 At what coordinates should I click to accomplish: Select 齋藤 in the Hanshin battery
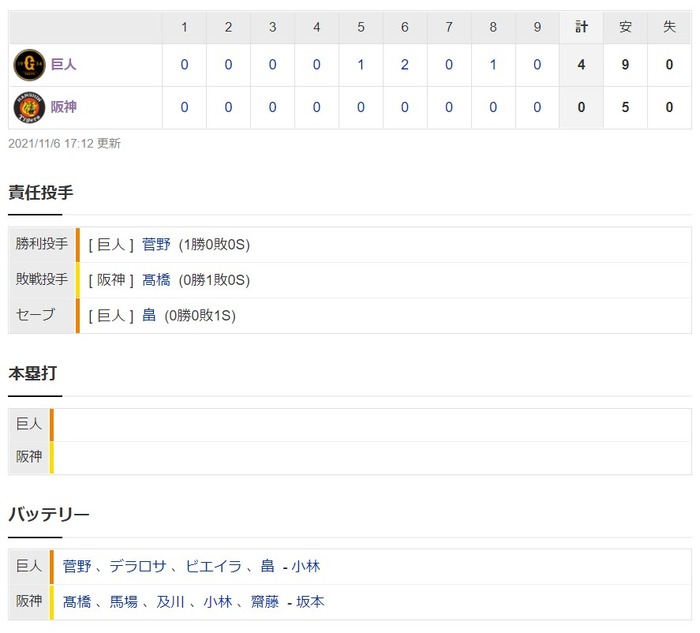click(265, 602)
